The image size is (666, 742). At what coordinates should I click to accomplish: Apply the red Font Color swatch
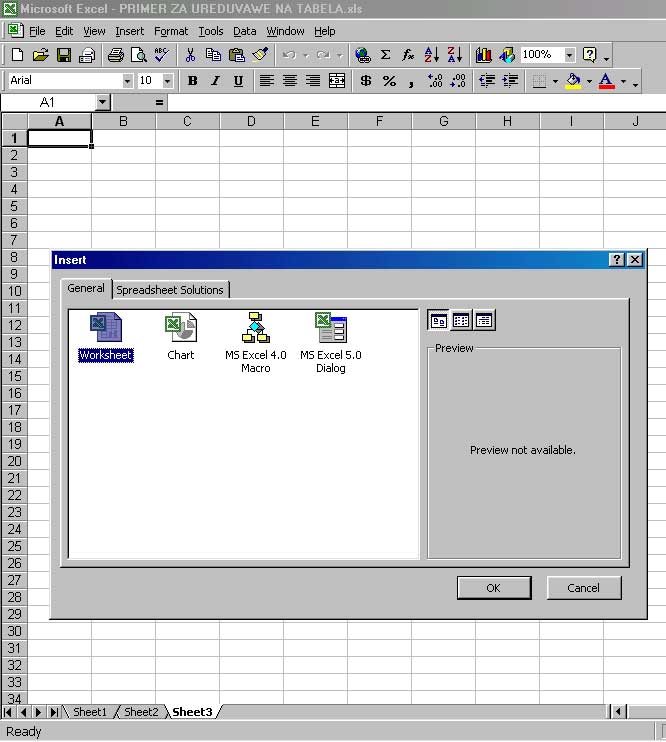pos(606,81)
